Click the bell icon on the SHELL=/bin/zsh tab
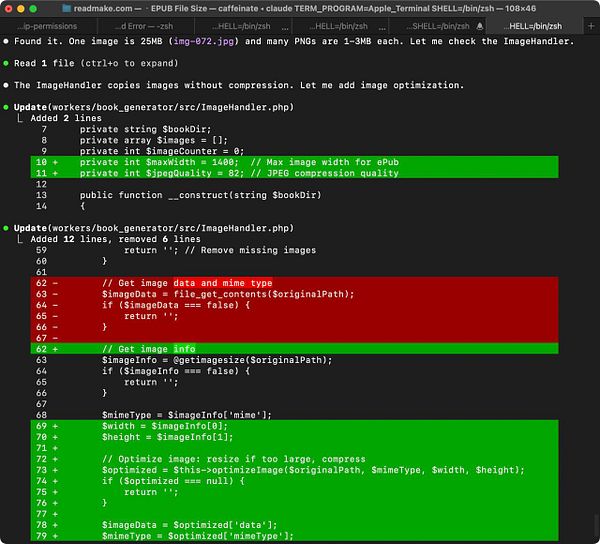 coord(479,26)
